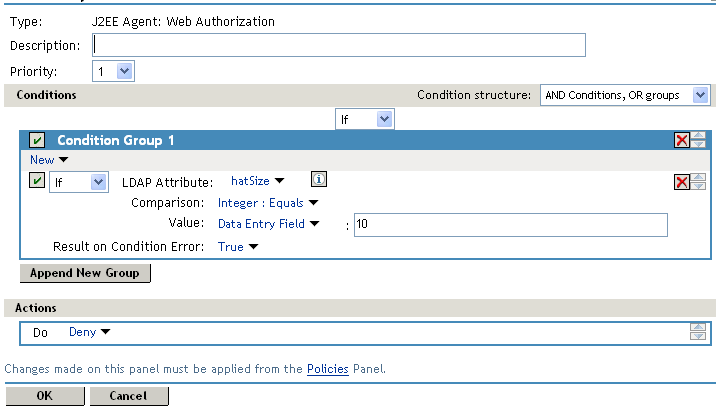Move Condition Group 1 up arrow

pos(698,136)
